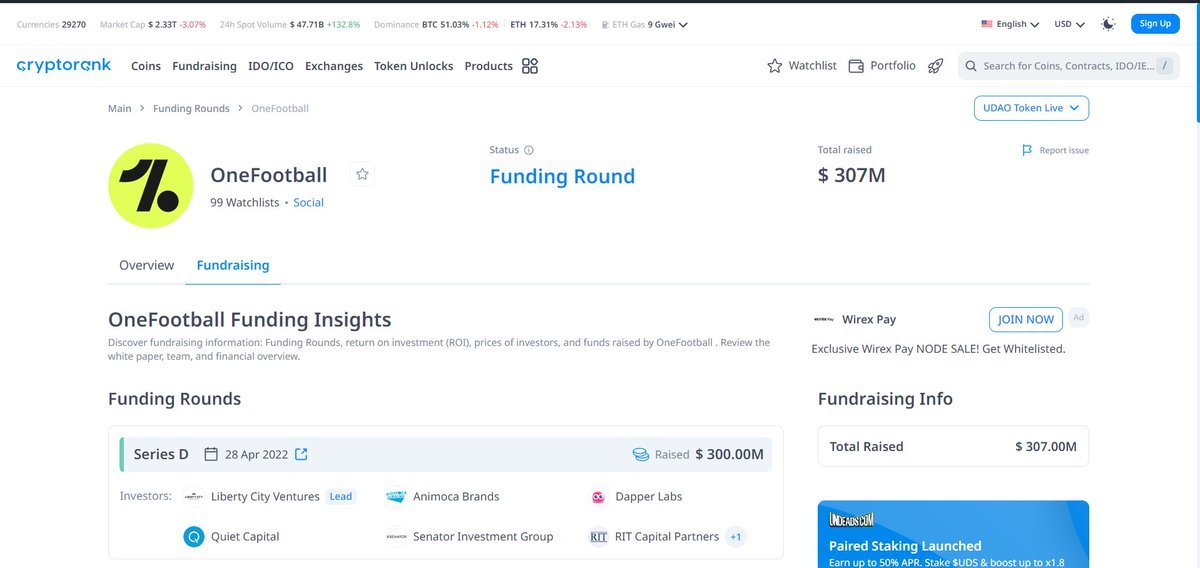Click the $ 300.00M raised amount
Viewport: 1200px width, 568px height.
(x=729, y=454)
